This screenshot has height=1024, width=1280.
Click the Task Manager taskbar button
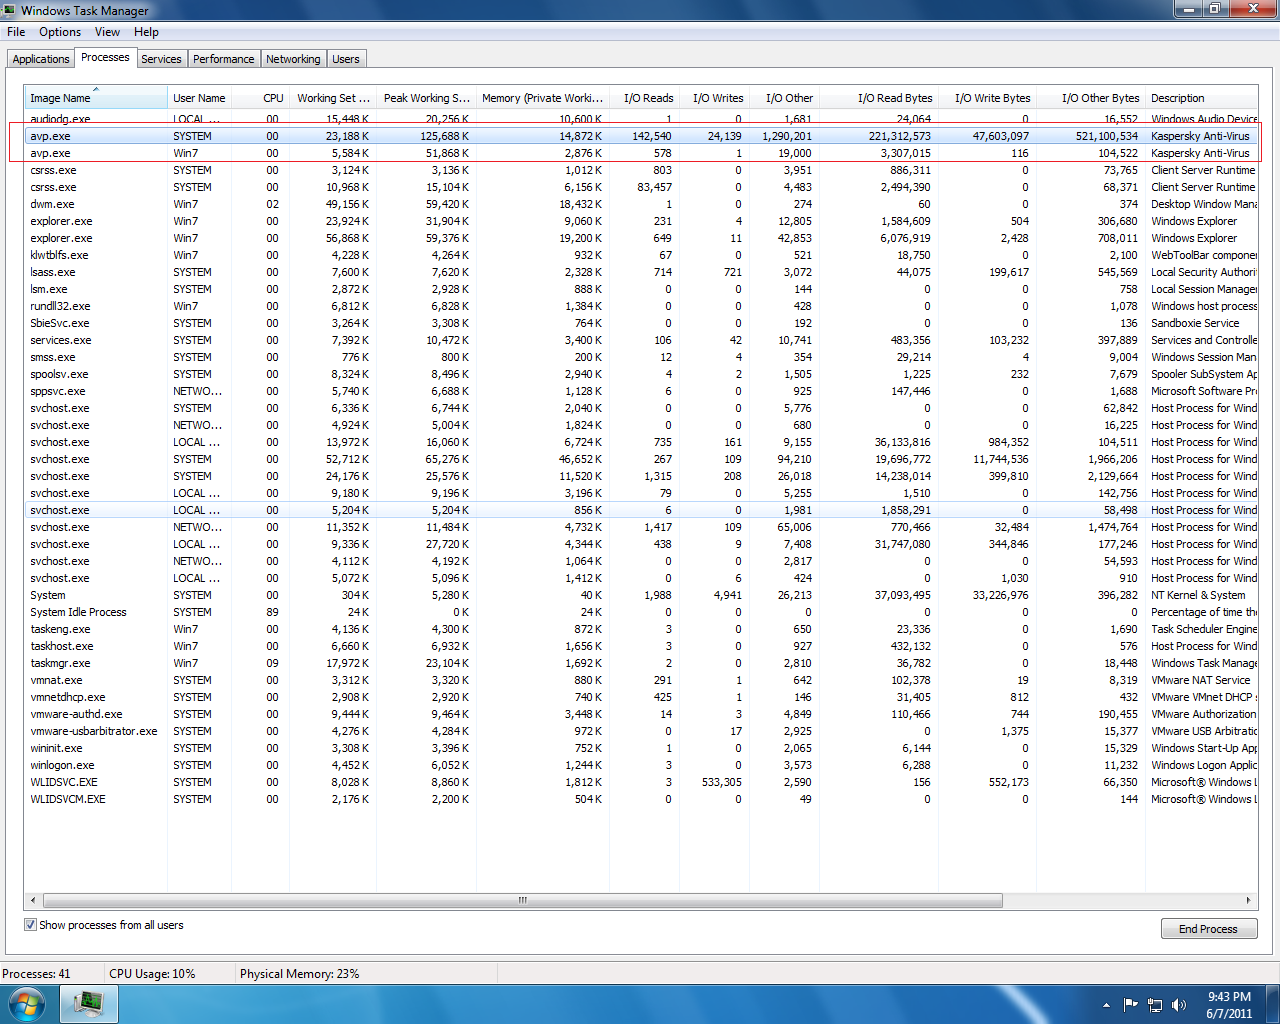(x=89, y=1004)
